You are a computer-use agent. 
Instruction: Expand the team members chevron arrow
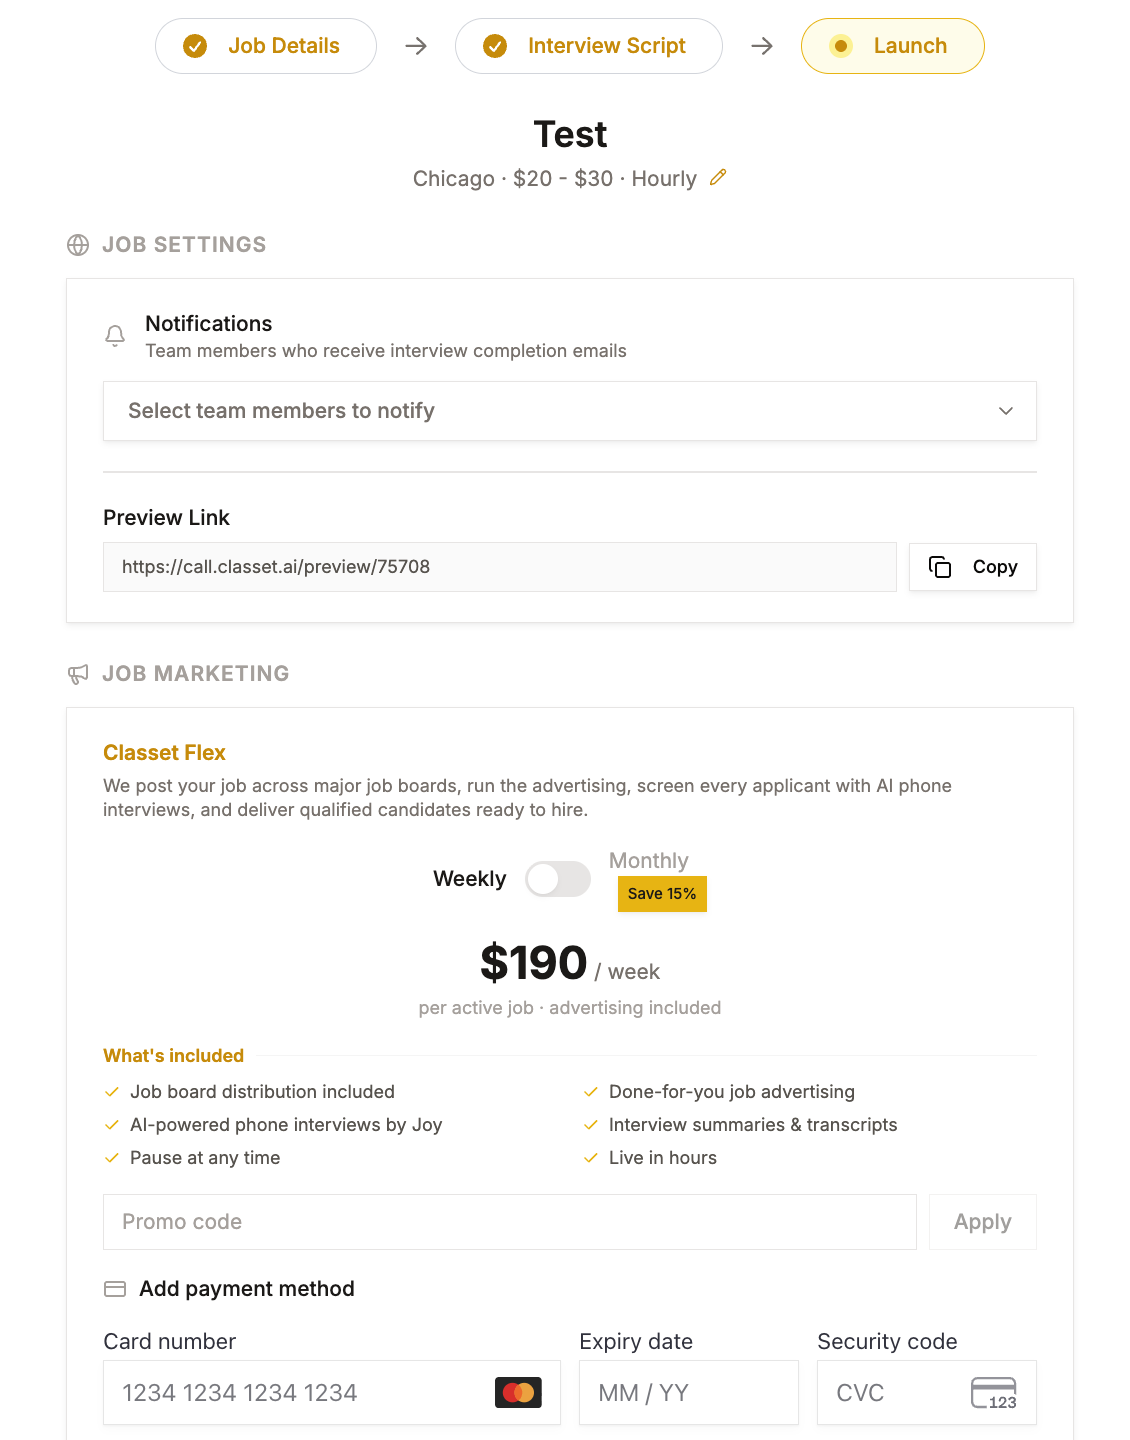coord(1006,411)
